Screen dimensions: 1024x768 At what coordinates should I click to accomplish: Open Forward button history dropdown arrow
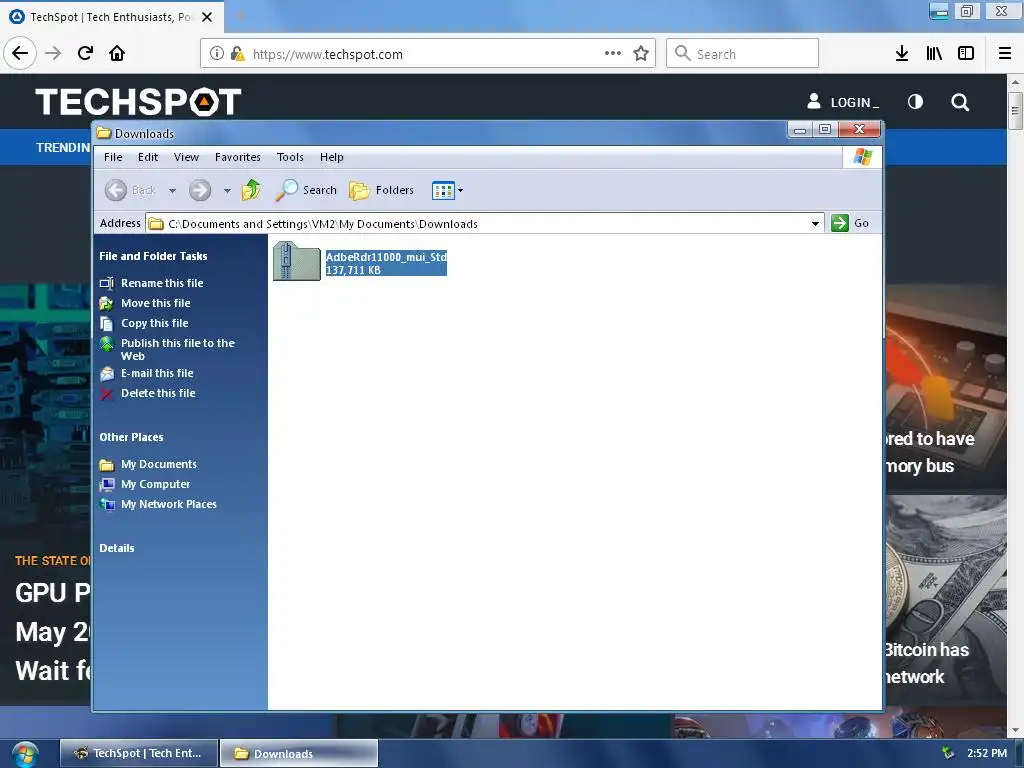227,191
